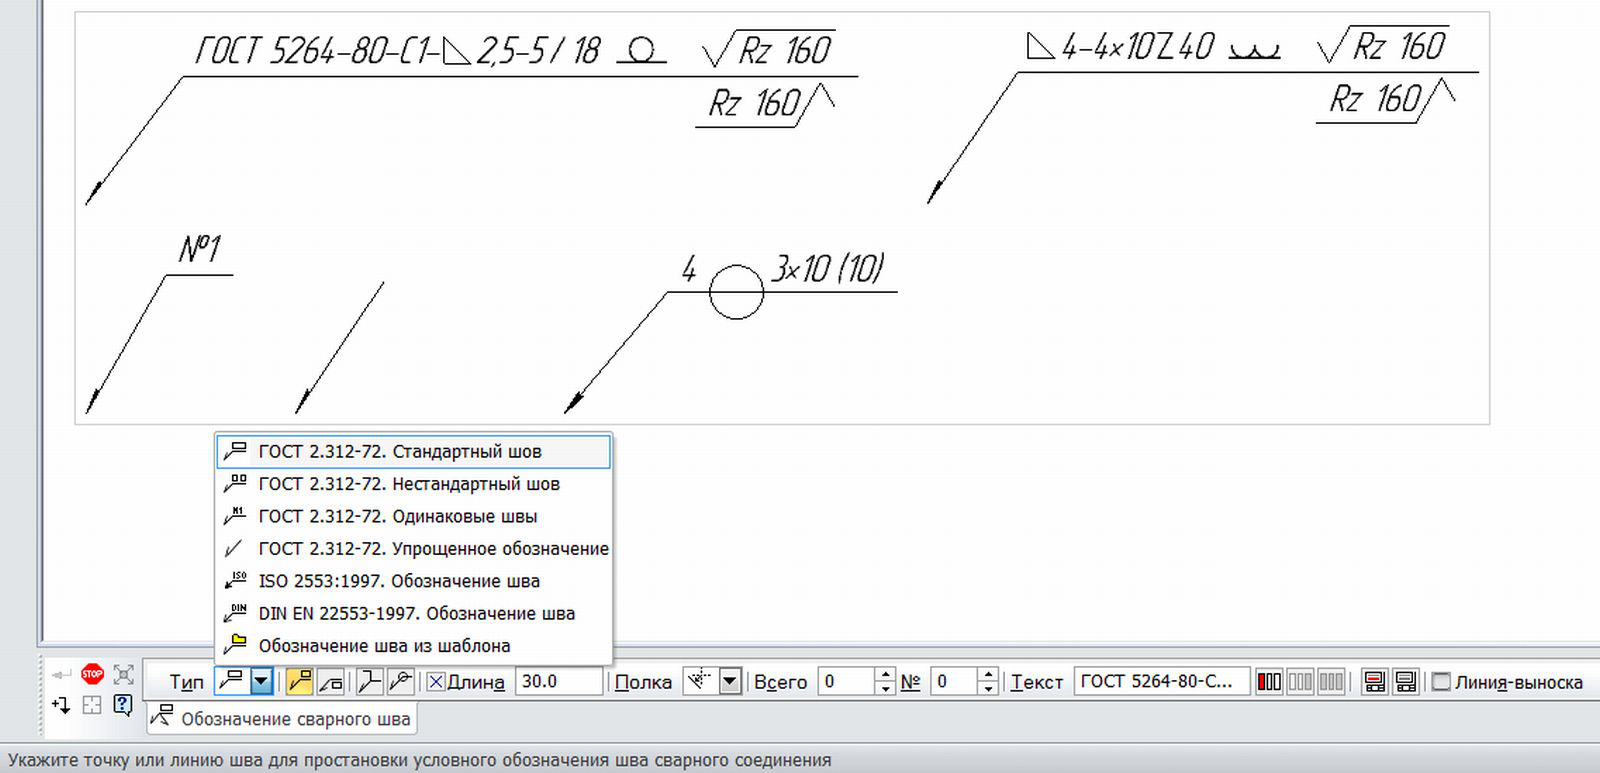Select DIN EN 22553-1997. Обозначение шва
This screenshot has width=1600, height=773.
tap(413, 613)
